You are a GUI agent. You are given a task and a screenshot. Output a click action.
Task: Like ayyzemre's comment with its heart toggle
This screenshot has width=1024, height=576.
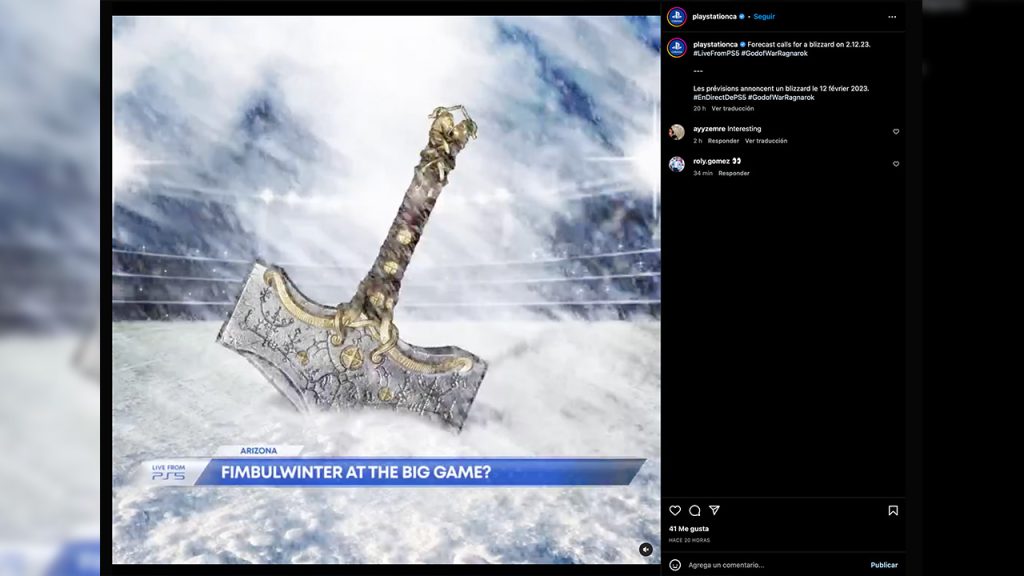coord(896,131)
